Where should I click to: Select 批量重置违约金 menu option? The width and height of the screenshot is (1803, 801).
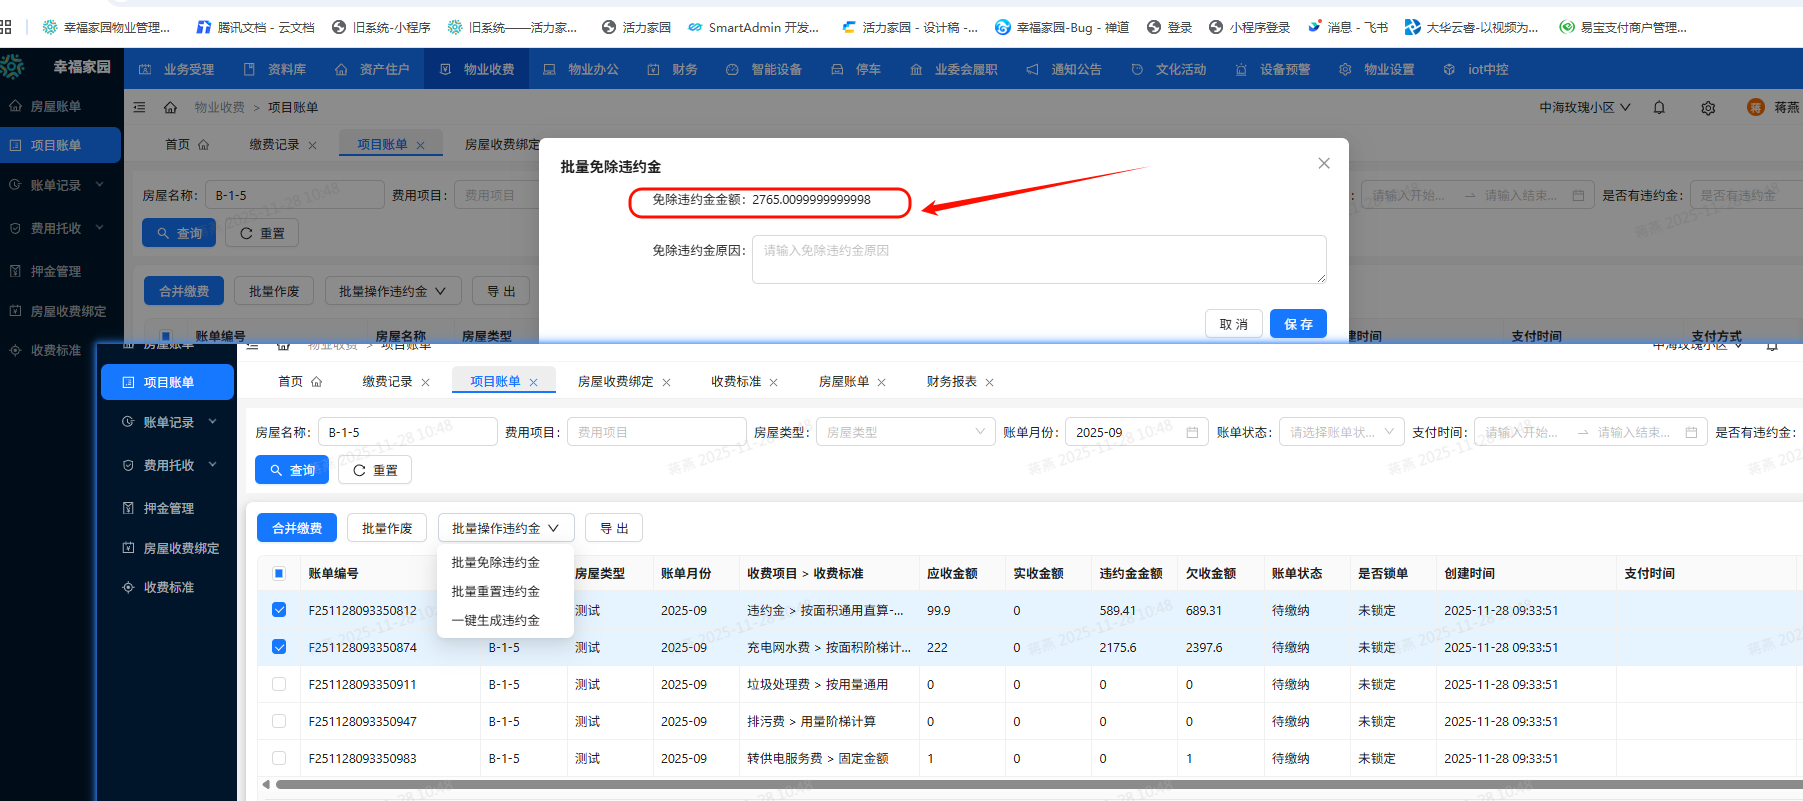pyautogui.click(x=495, y=591)
